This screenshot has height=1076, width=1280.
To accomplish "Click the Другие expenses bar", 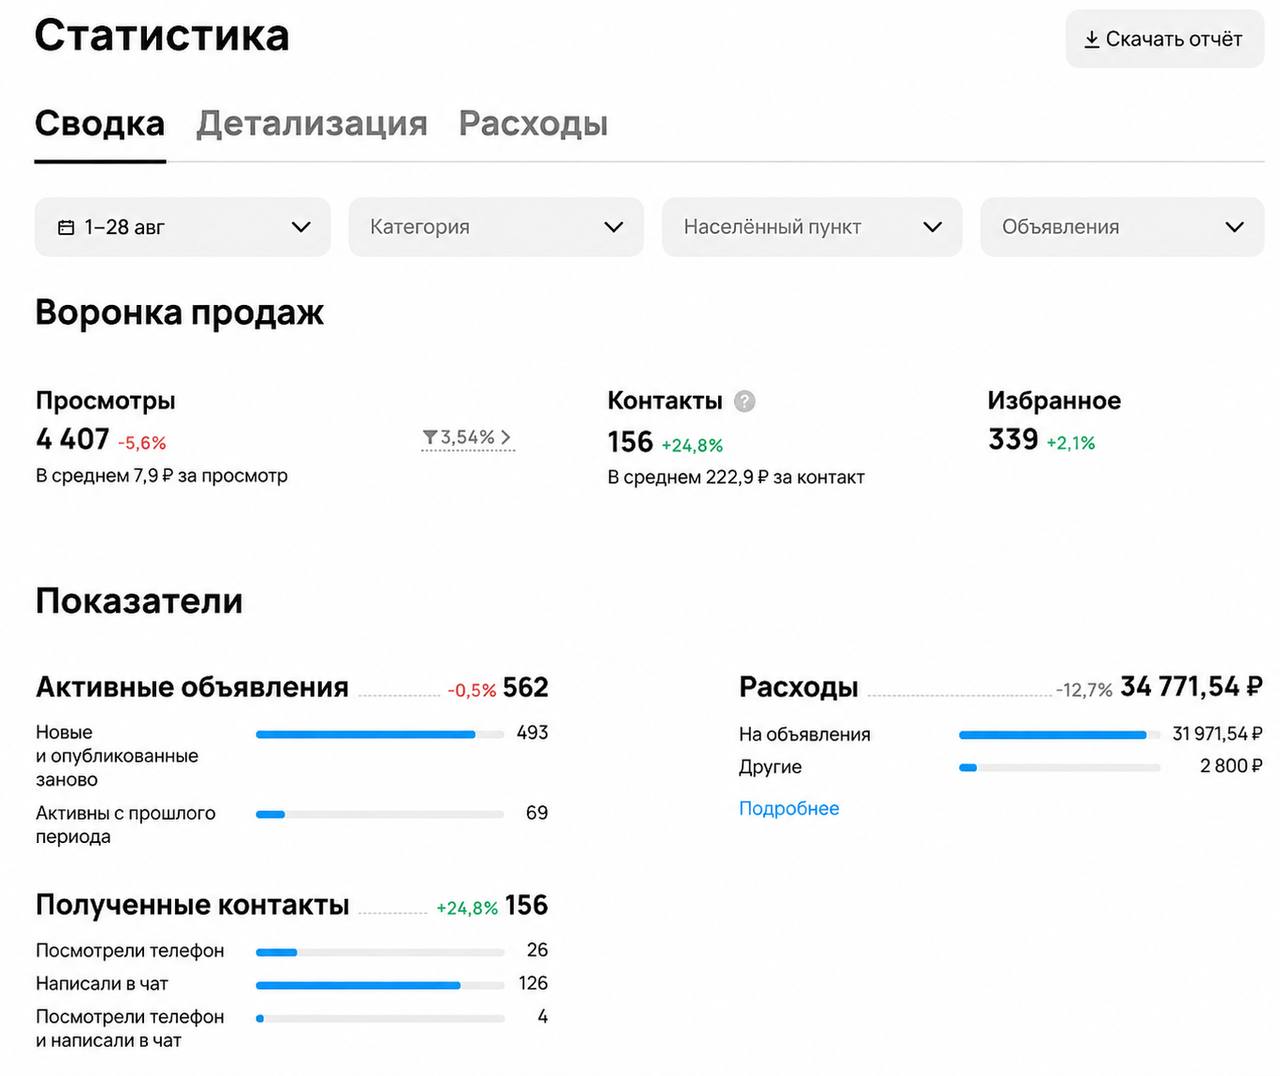I will [1060, 768].
